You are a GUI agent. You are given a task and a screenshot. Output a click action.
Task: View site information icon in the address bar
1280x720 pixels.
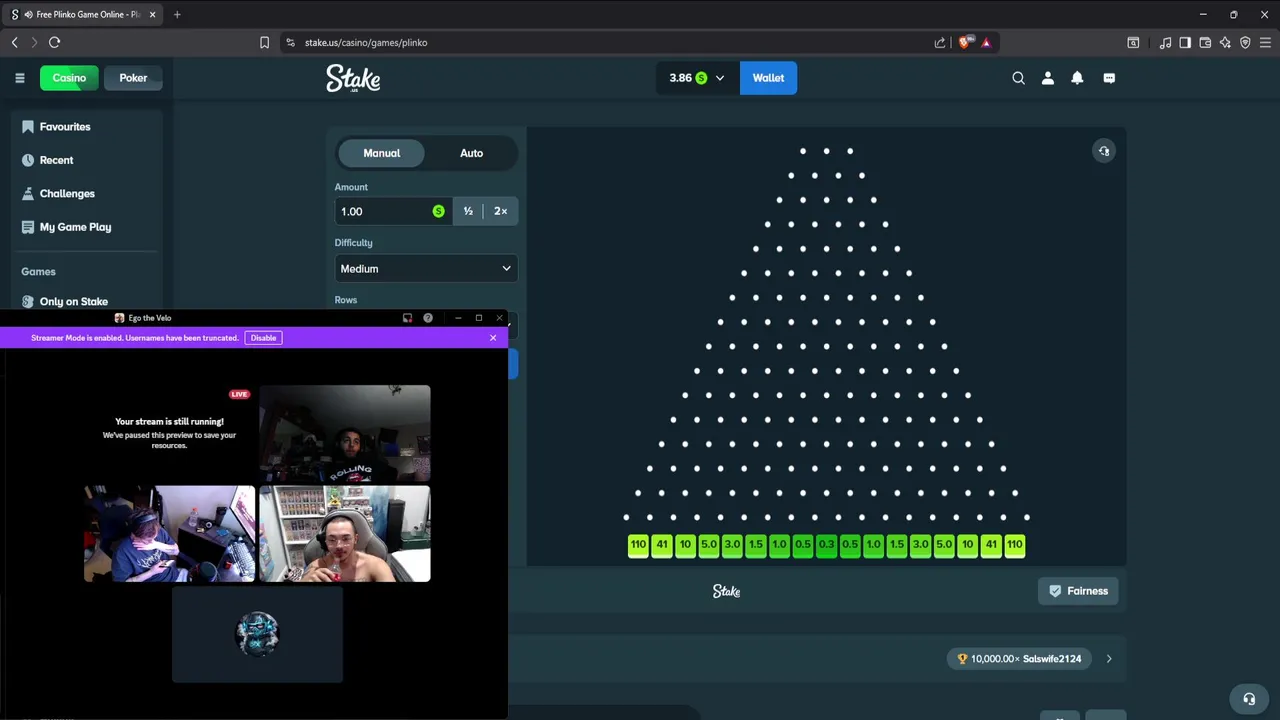(290, 42)
